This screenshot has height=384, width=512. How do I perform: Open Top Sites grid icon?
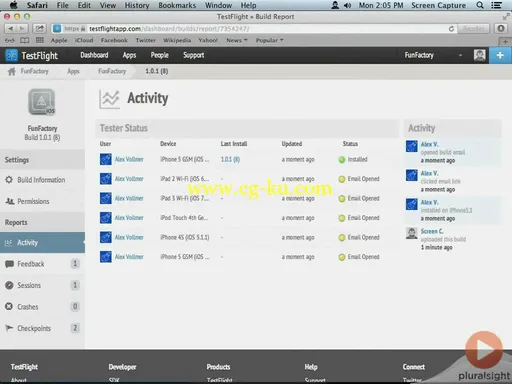(x=40, y=40)
